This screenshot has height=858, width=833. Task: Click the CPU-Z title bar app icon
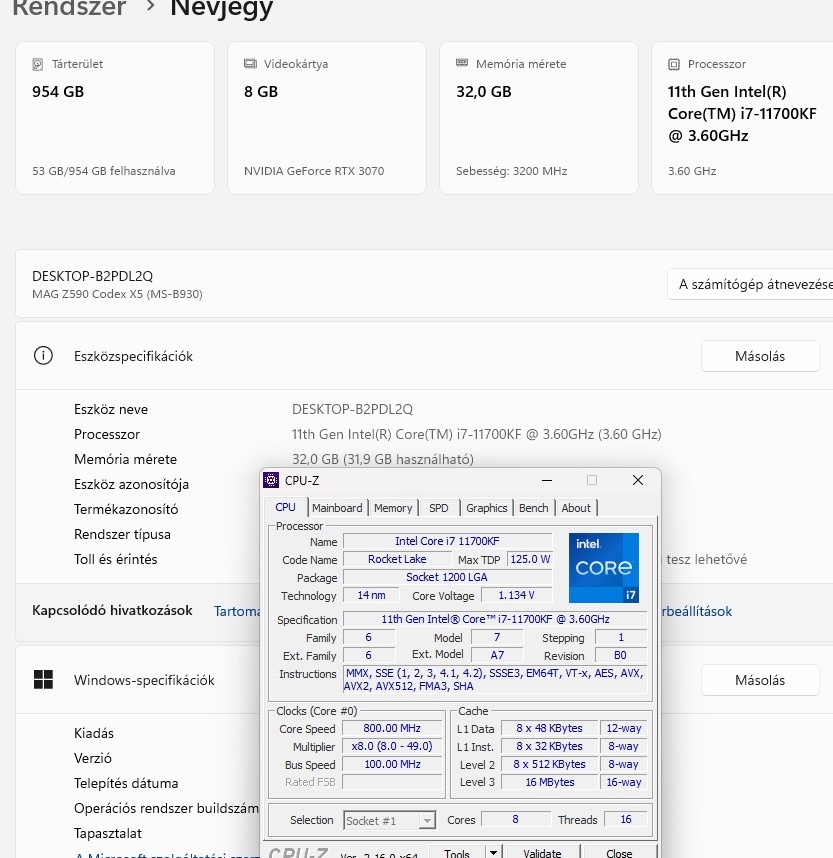(x=271, y=480)
